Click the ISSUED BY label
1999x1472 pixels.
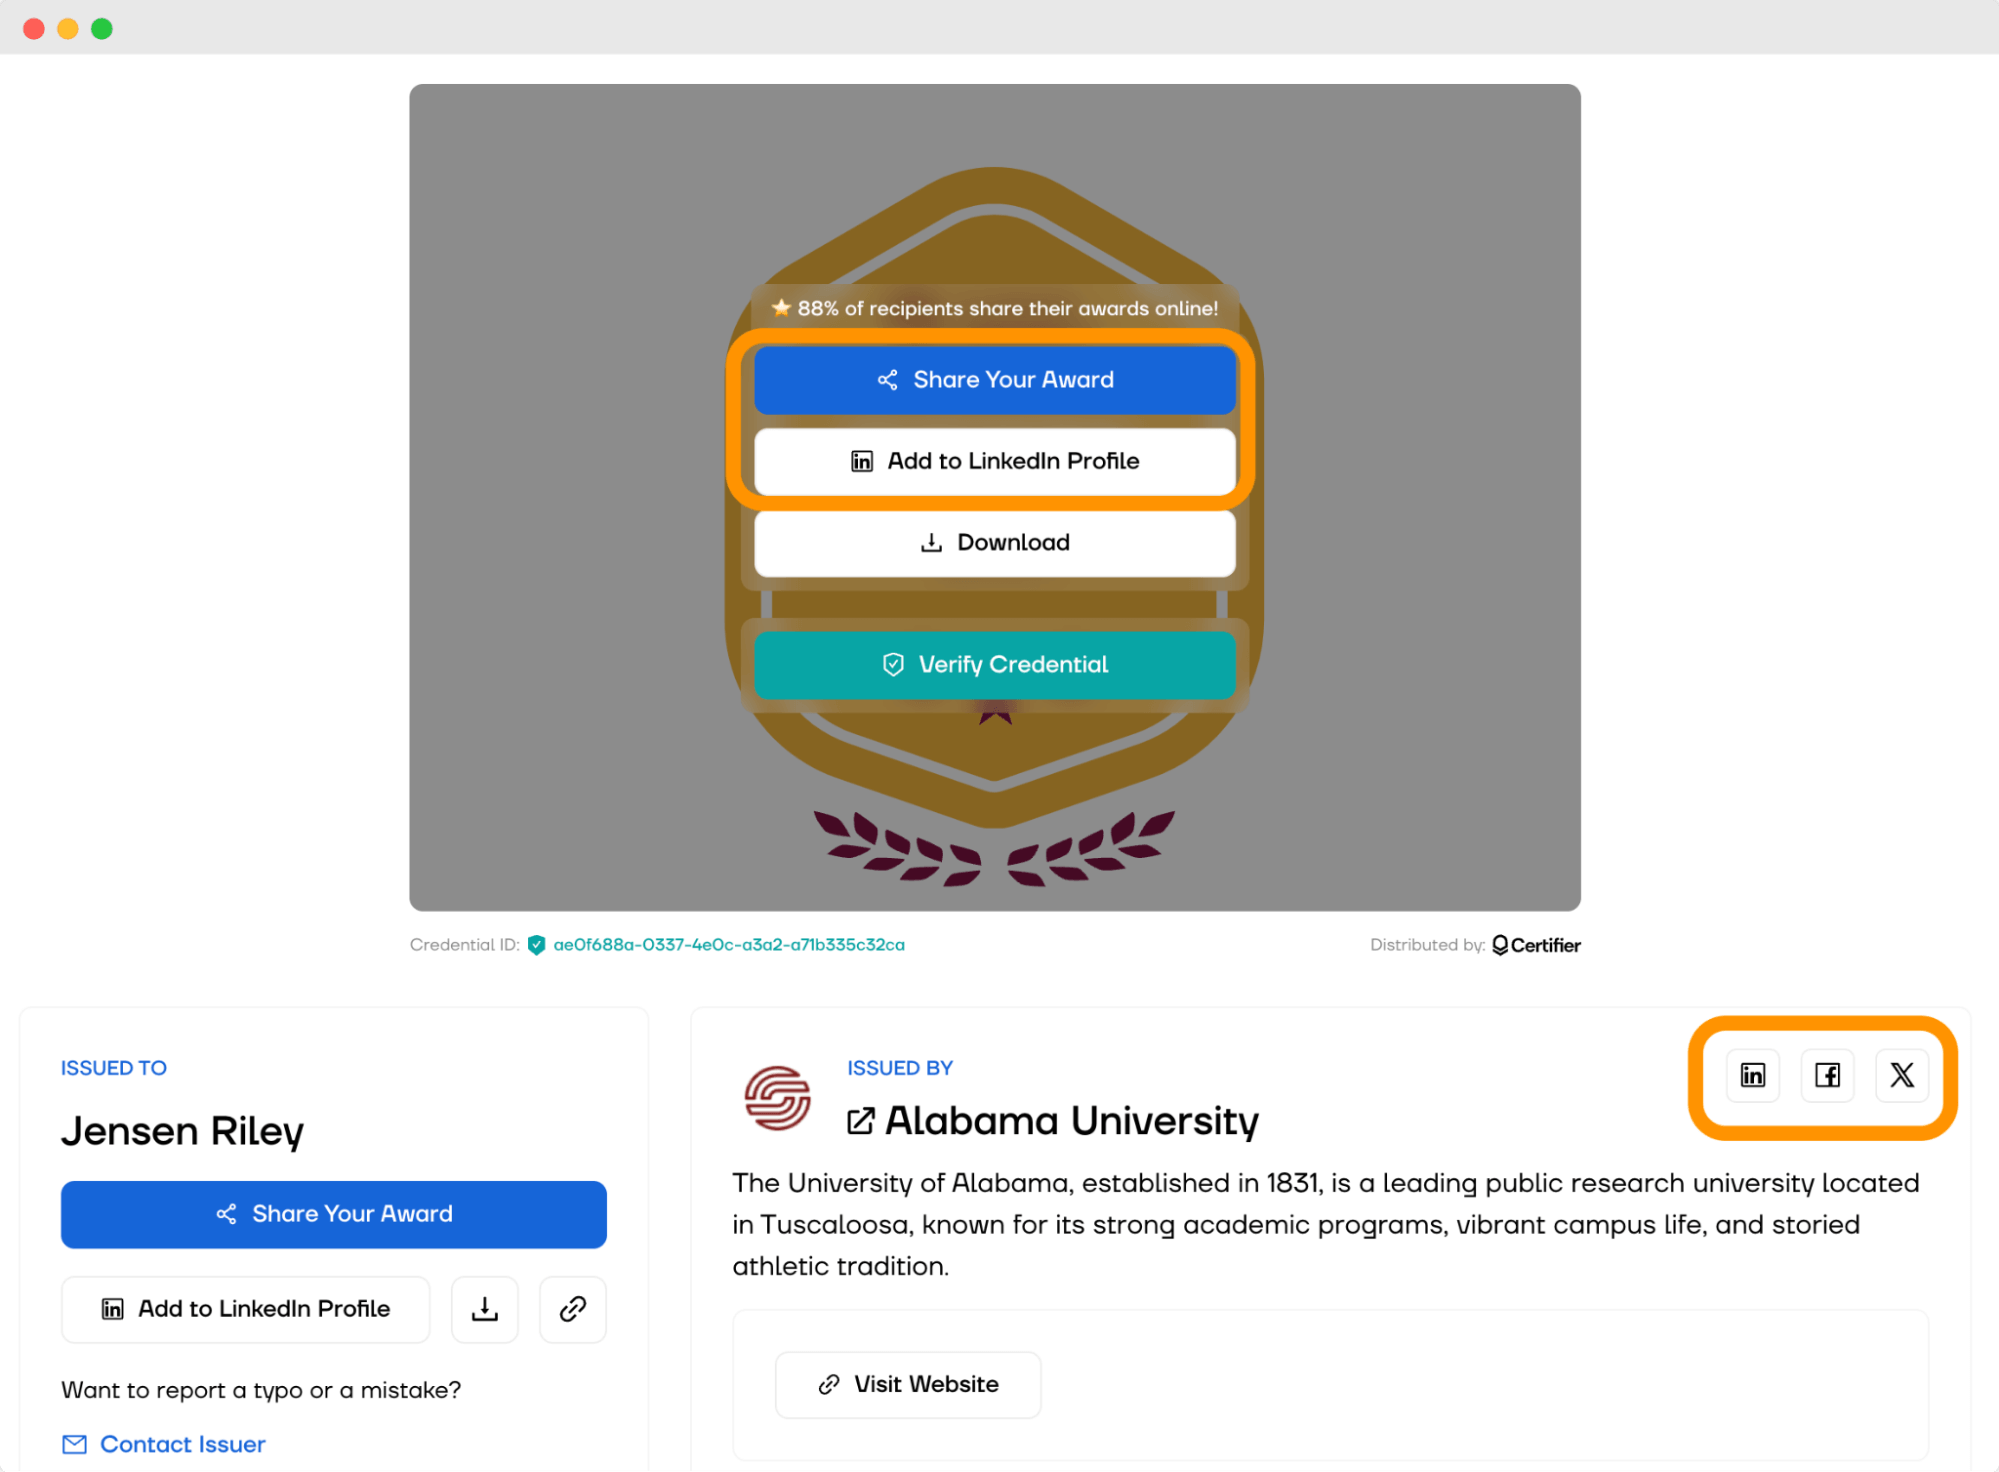click(x=900, y=1068)
